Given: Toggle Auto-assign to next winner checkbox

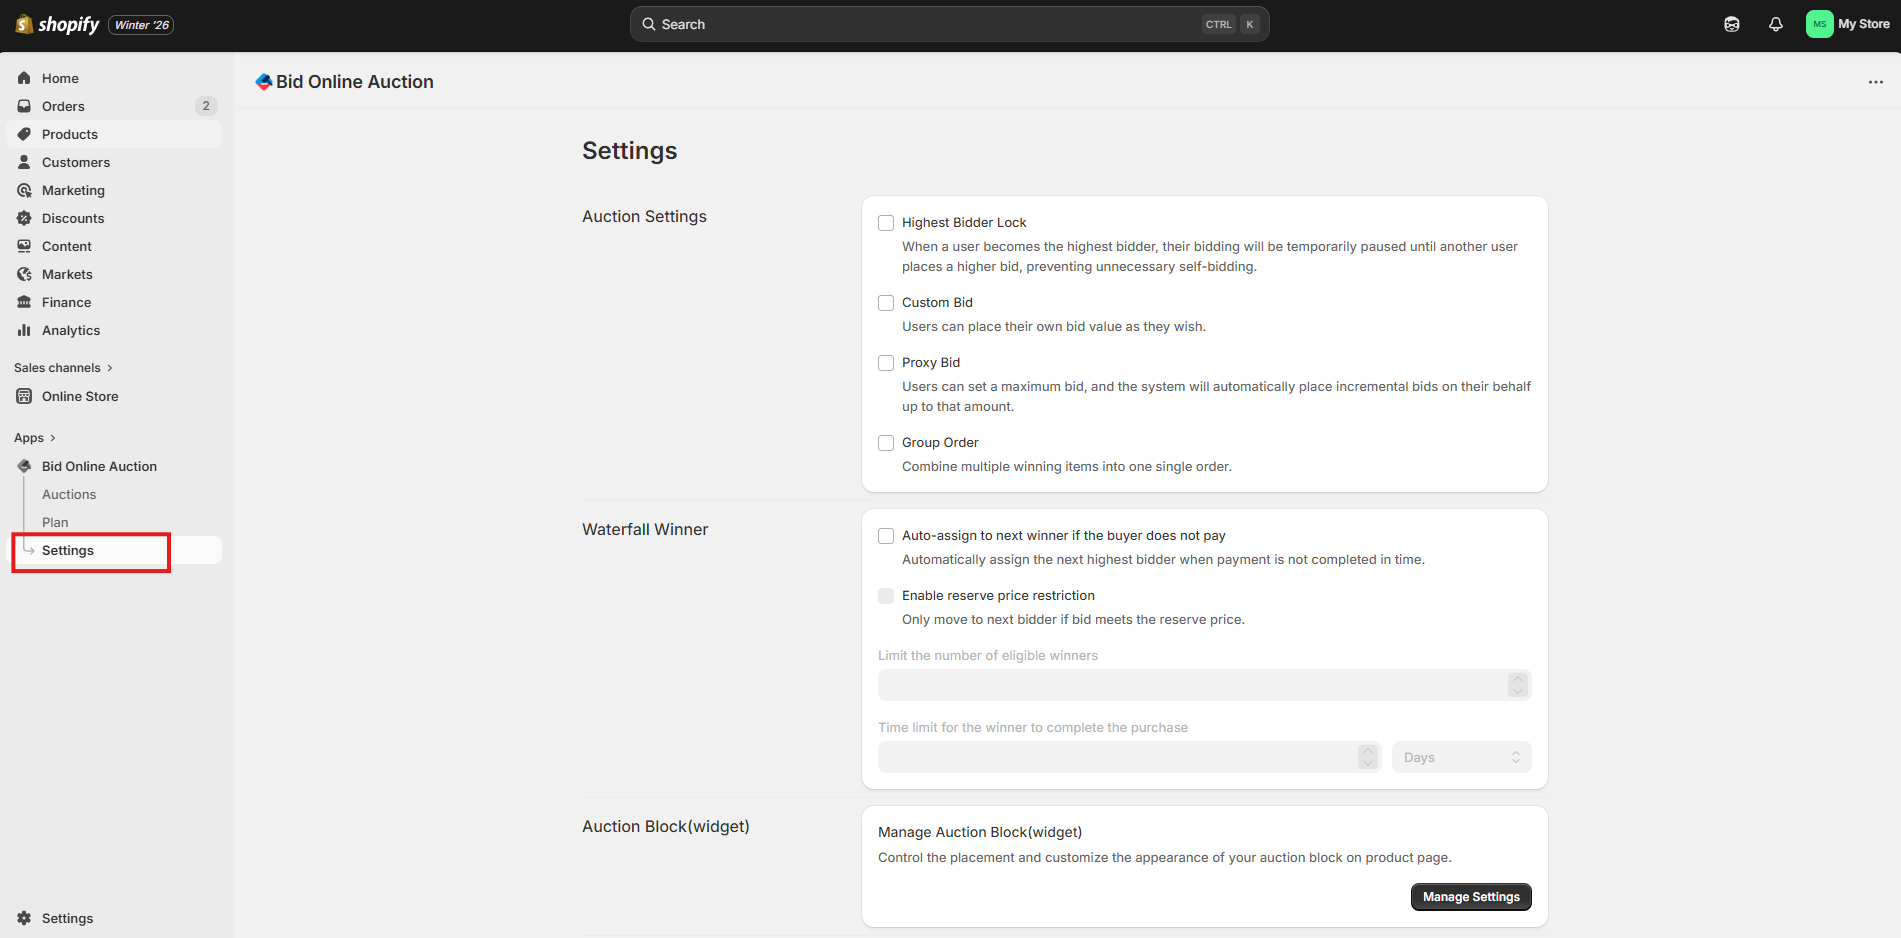Looking at the screenshot, I should 886,536.
